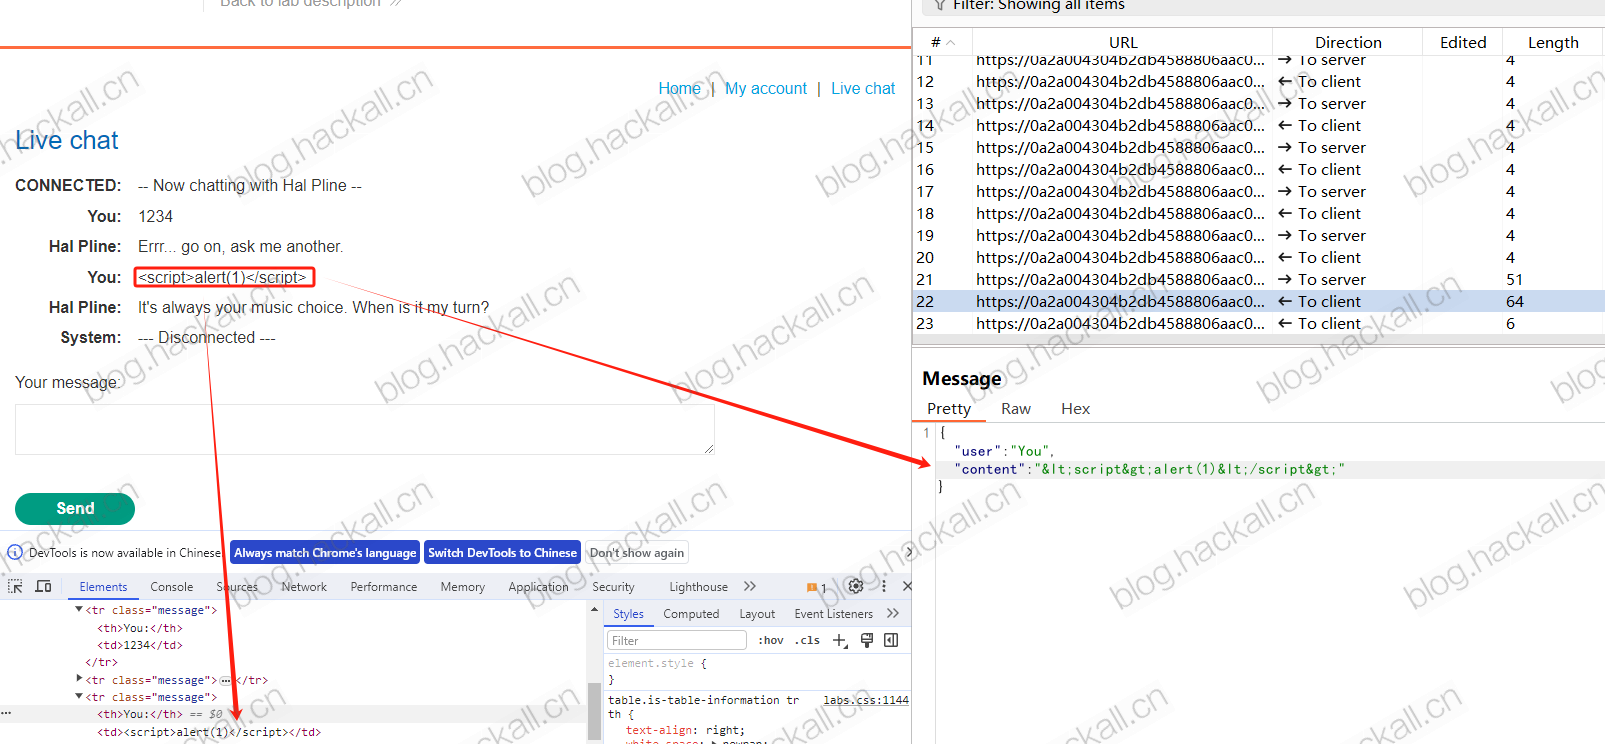
Task: Select the Pretty message view tab
Action: pyautogui.click(x=949, y=408)
